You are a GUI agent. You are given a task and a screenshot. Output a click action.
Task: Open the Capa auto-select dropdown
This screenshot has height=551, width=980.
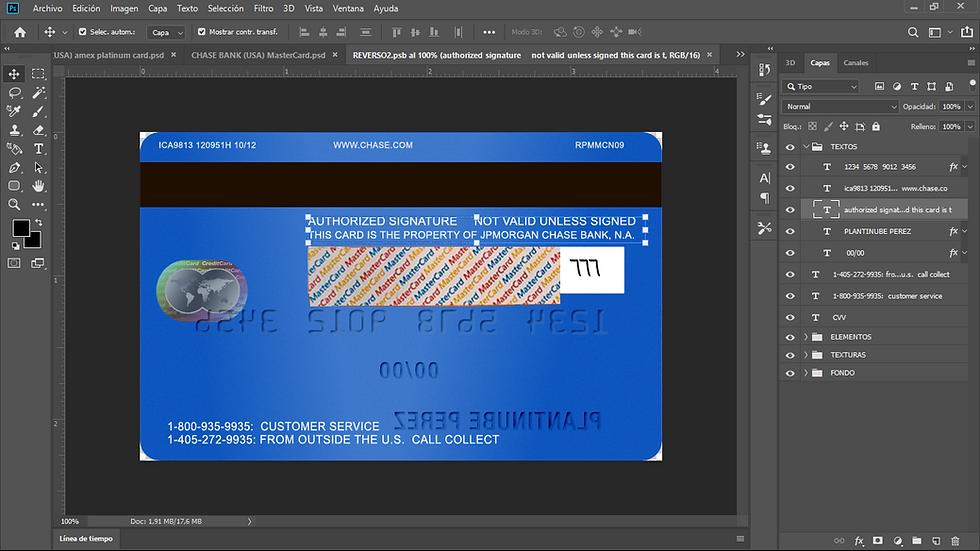pyautogui.click(x=166, y=32)
